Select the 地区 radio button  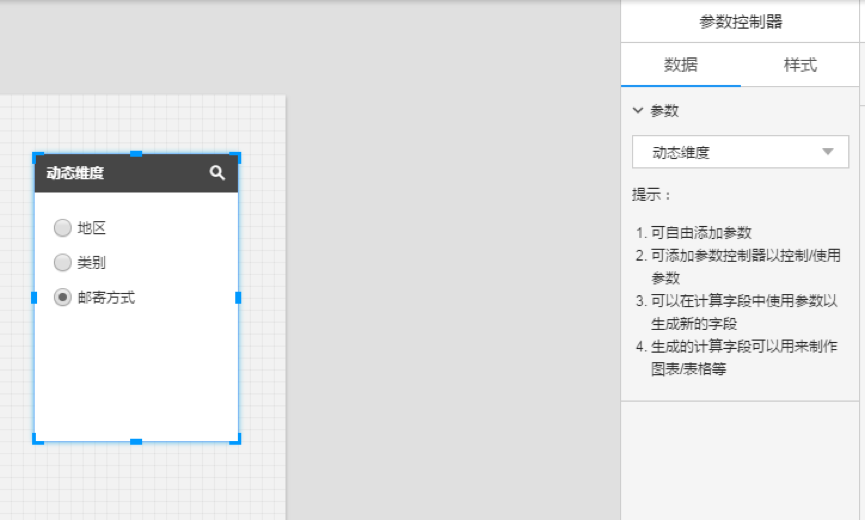[x=63, y=228]
